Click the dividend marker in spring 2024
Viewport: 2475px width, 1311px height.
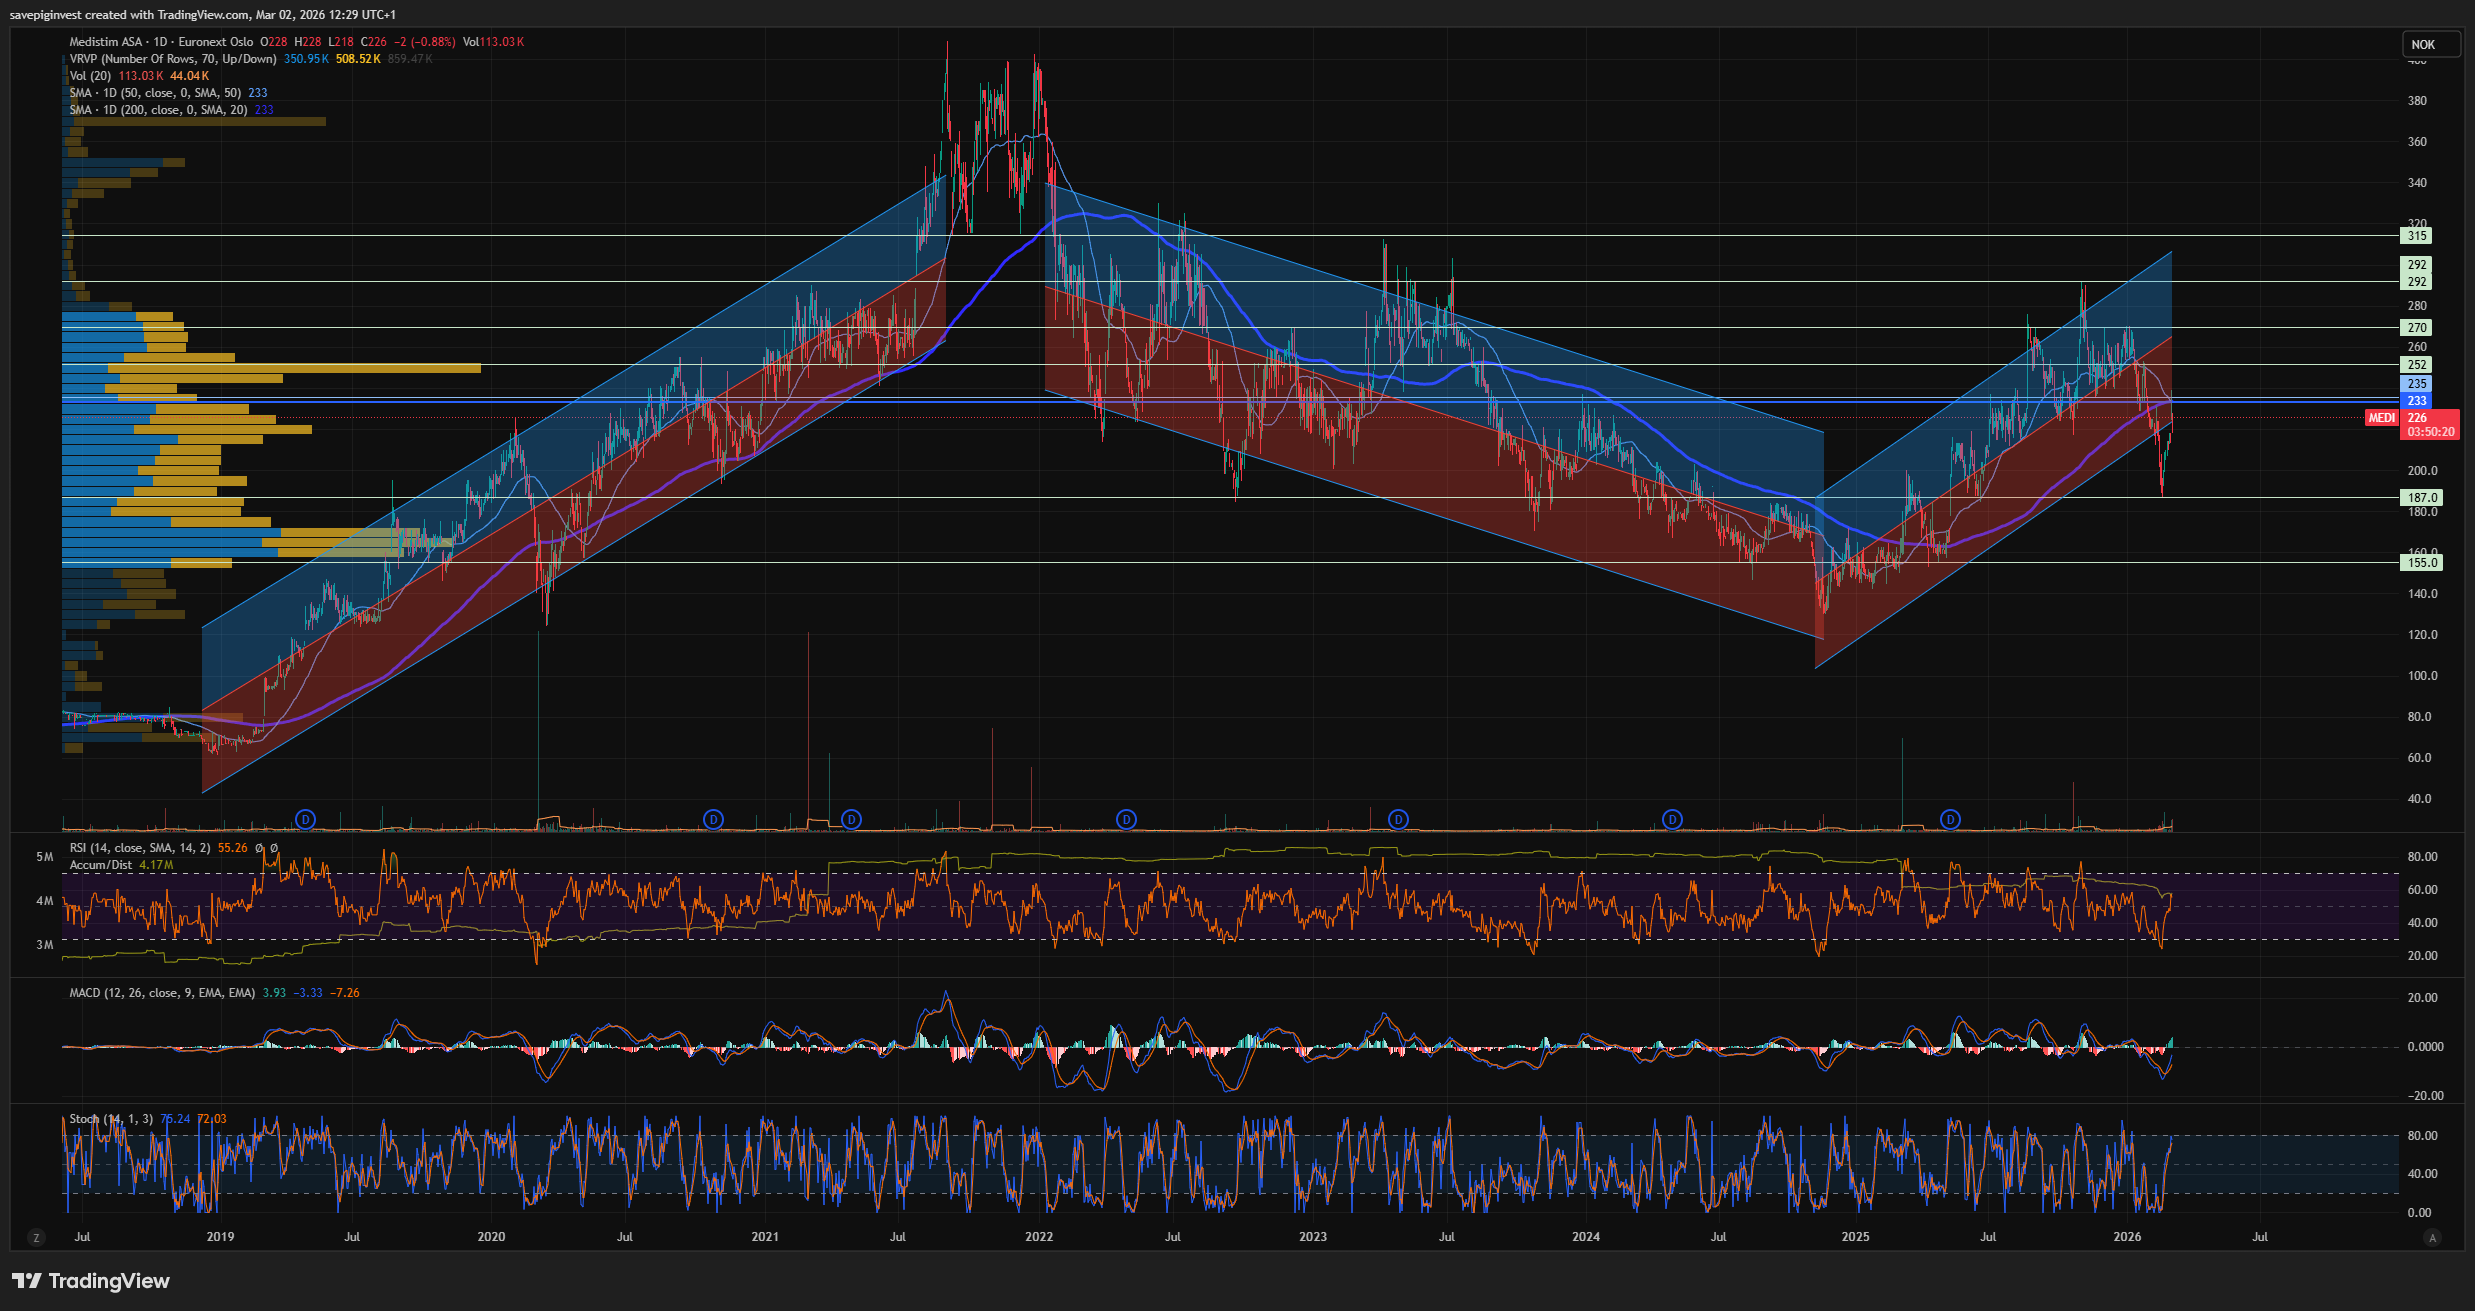(x=1672, y=819)
